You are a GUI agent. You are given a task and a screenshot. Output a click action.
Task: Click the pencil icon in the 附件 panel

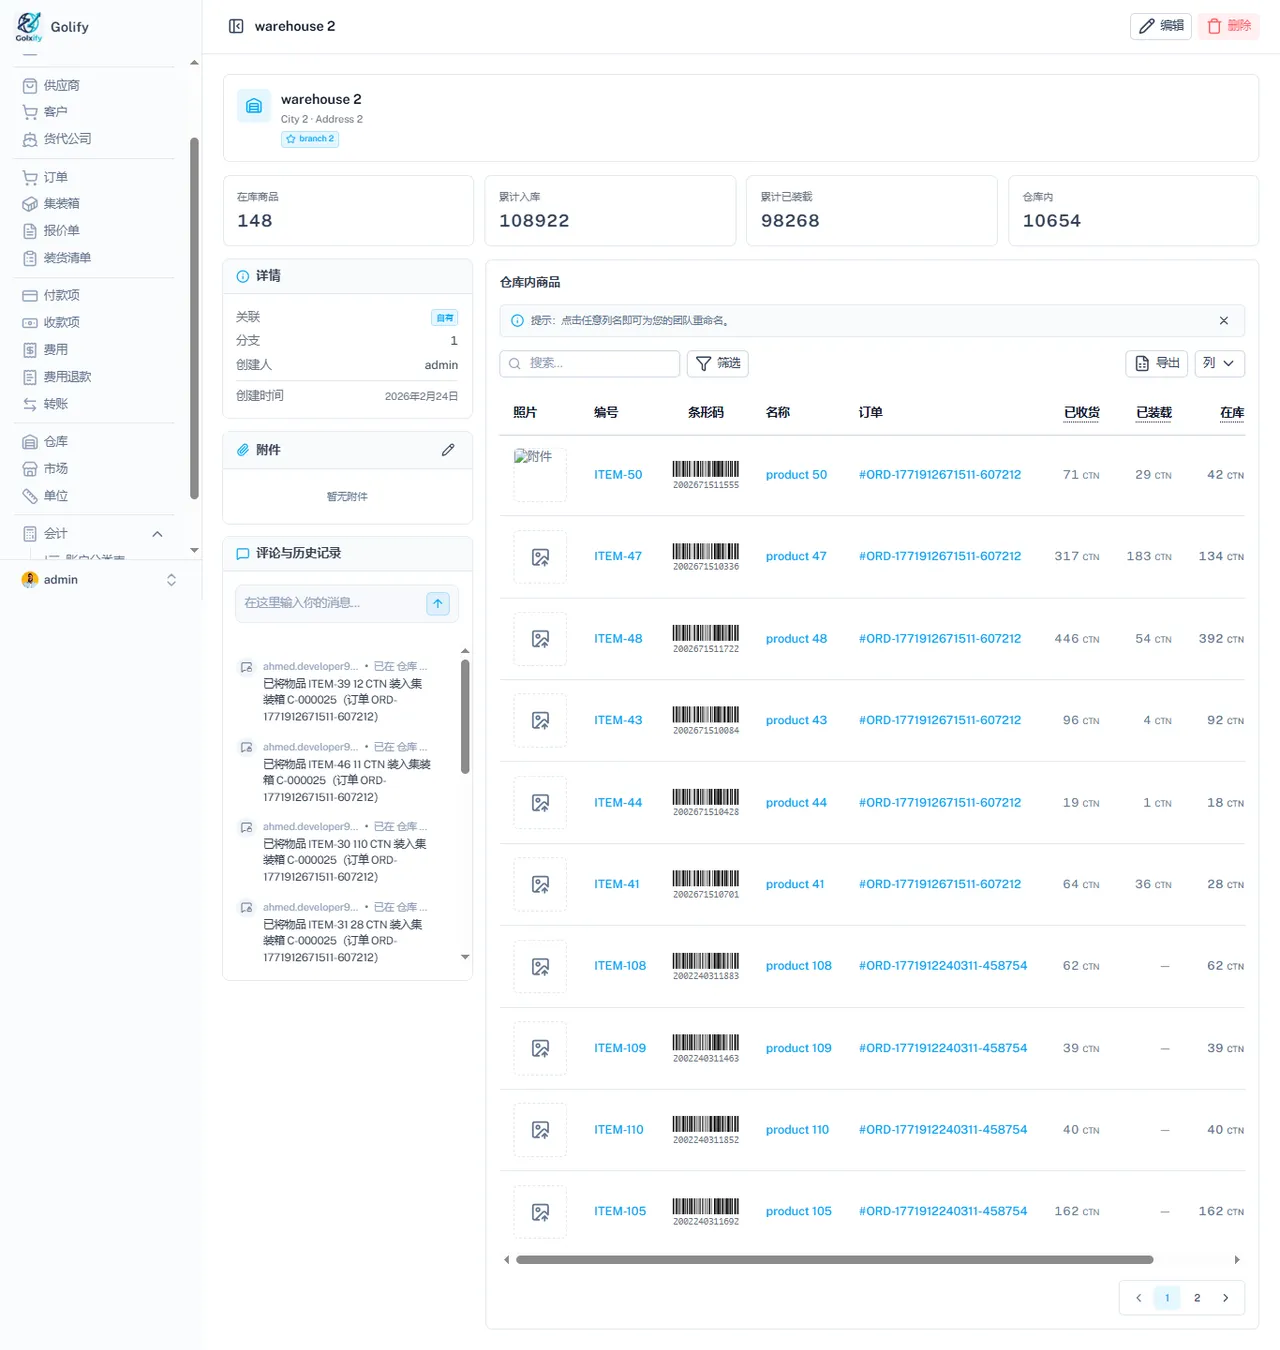click(448, 450)
